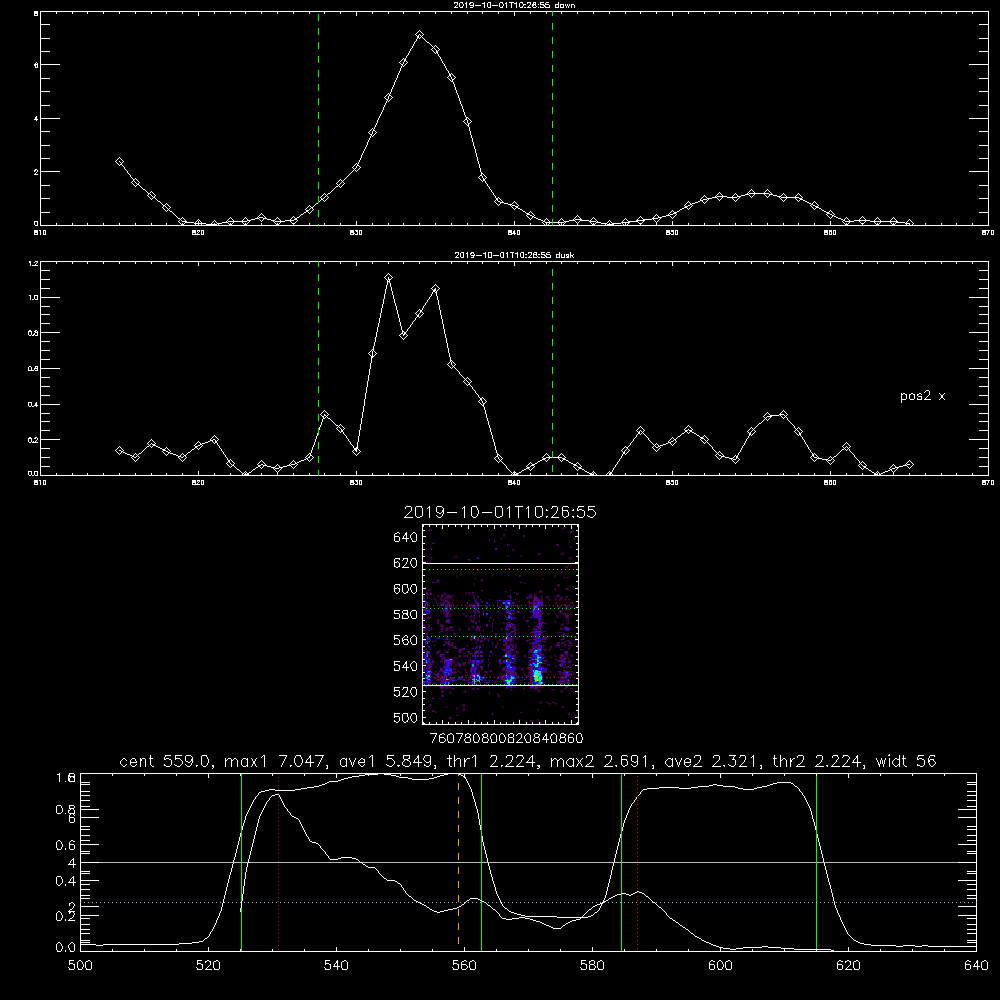1000x1000 pixels.
Task: Click bottom axis label '520'
Action: coord(209,966)
